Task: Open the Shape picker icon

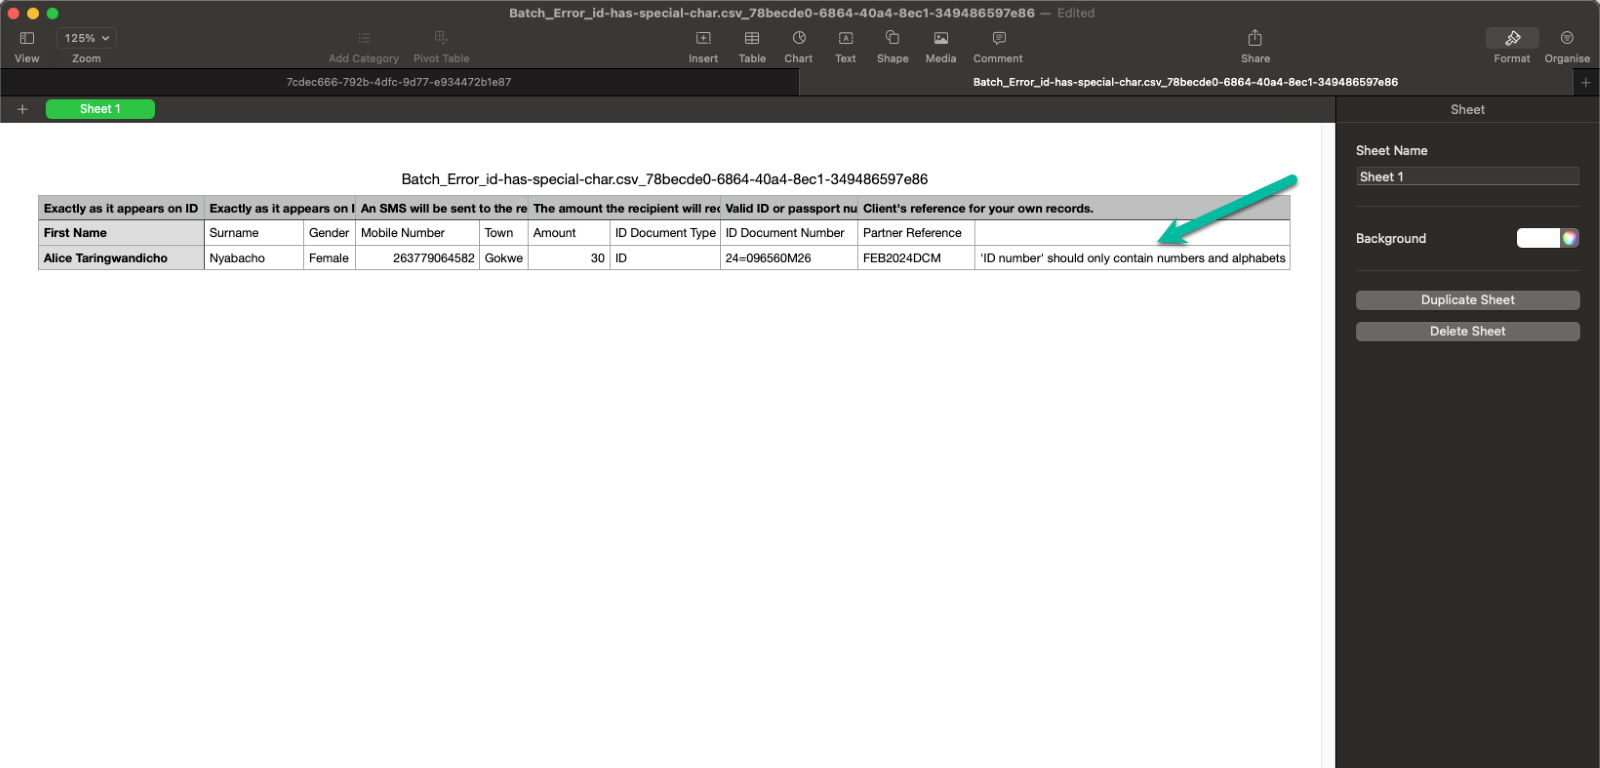Action: 892,38
